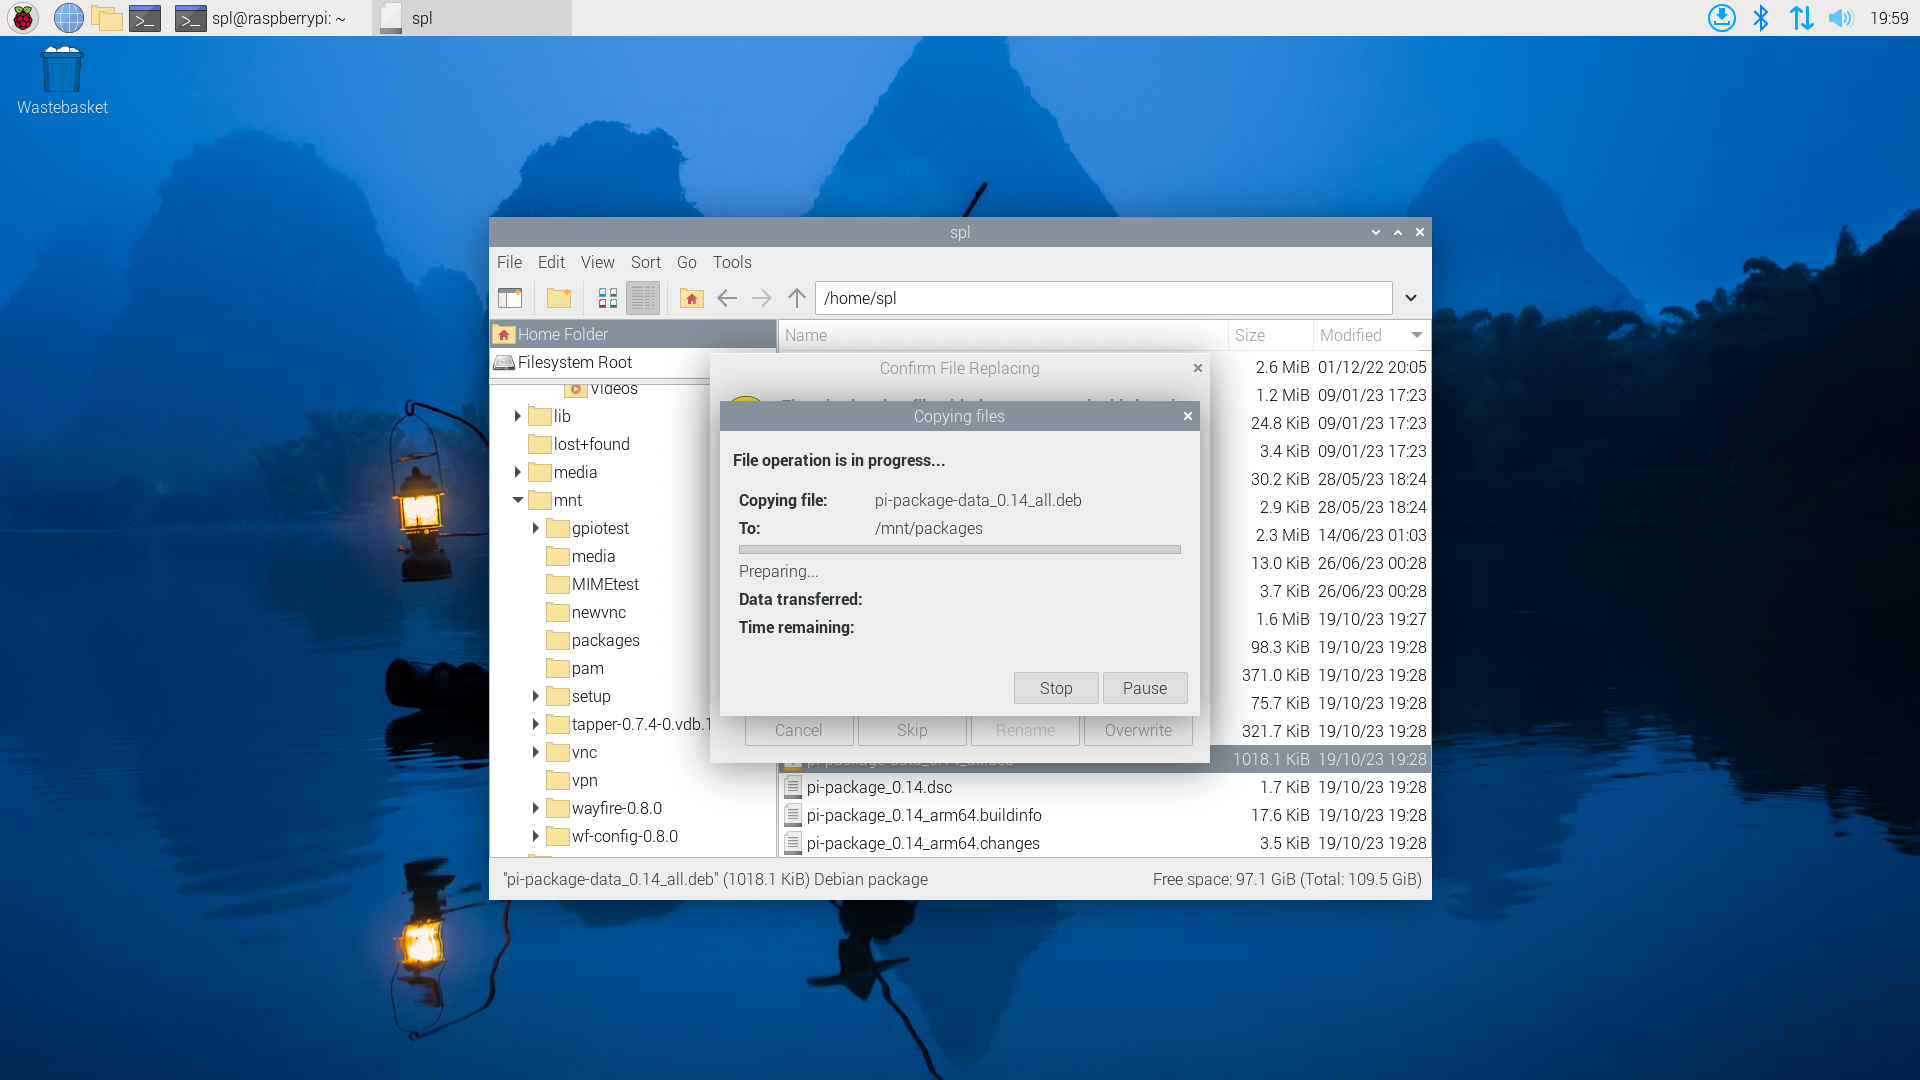The image size is (1920, 1080).
Task: Open the Bluetooth tray icon
Action: coord(1761,18)
